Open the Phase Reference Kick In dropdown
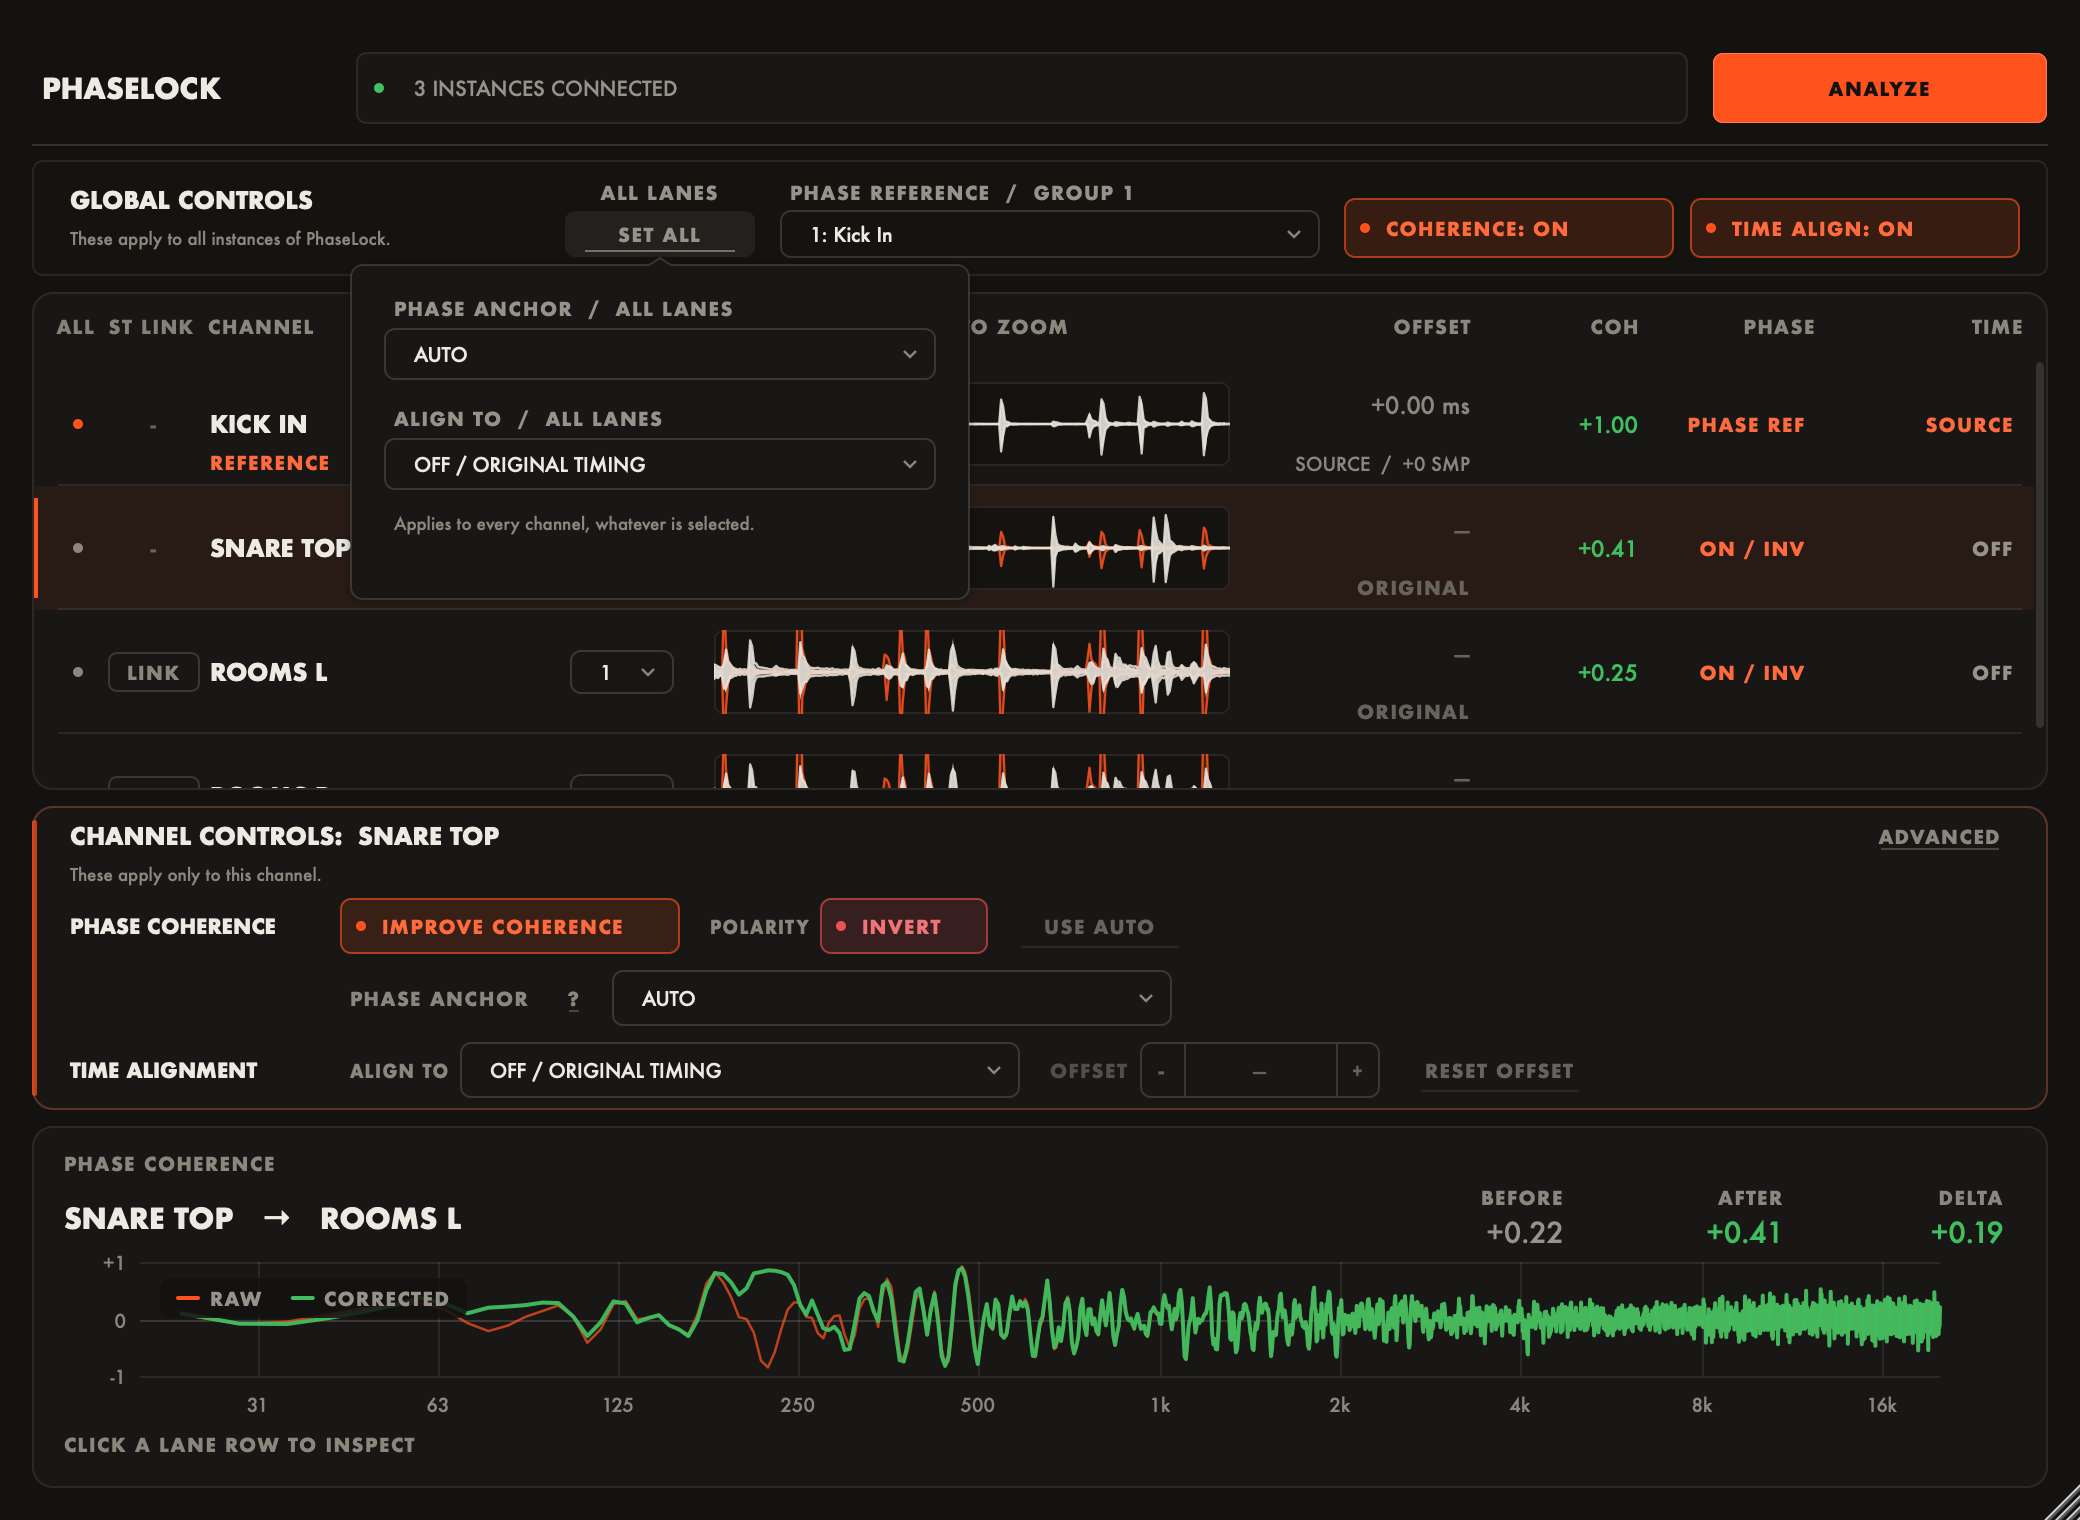 [x=1049, y=234]
